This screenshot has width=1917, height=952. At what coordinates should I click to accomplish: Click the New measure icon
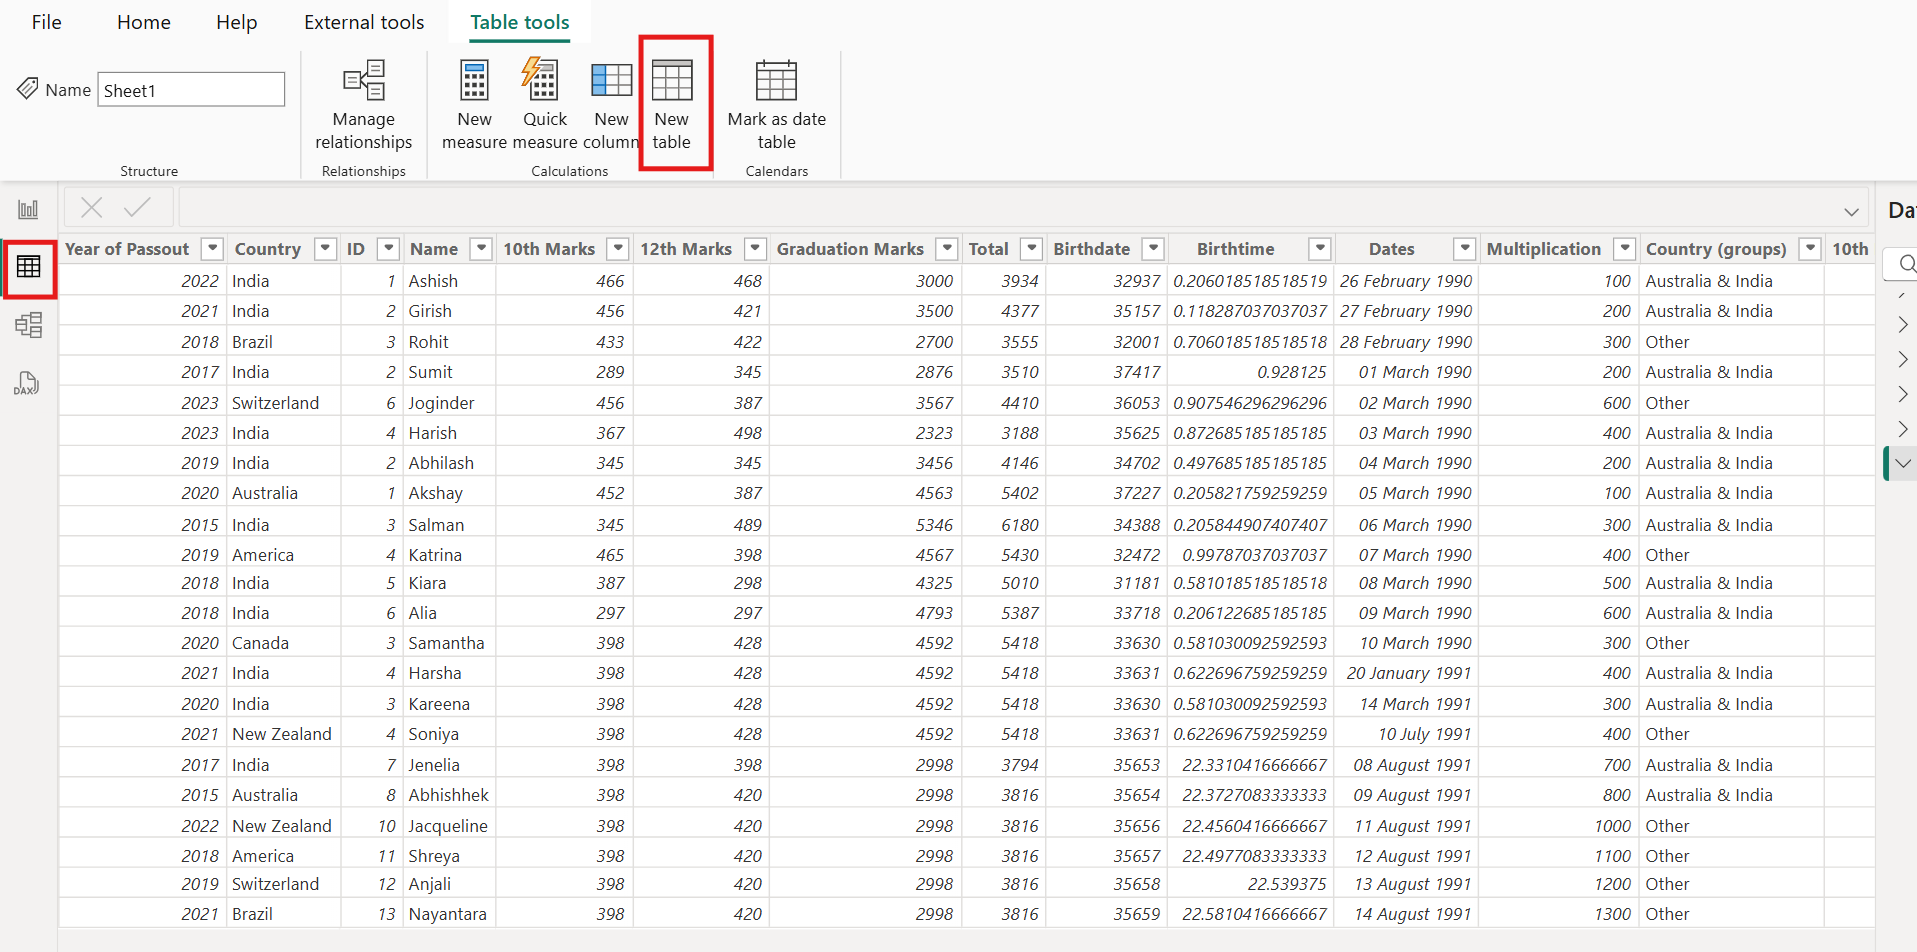[x=473, y=95]
